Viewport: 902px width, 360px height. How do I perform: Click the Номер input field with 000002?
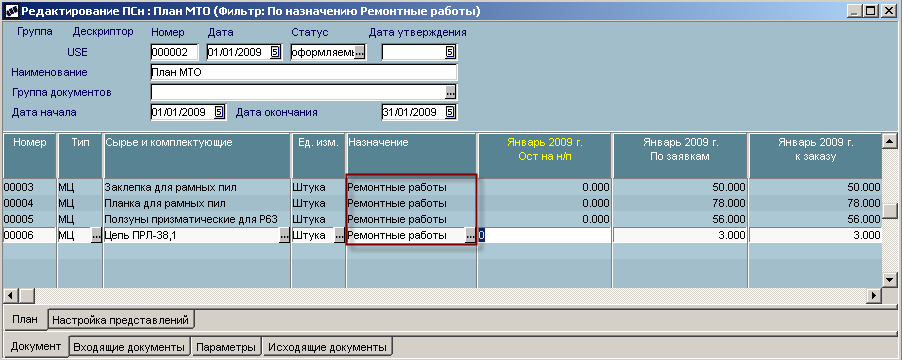(174, 52)
